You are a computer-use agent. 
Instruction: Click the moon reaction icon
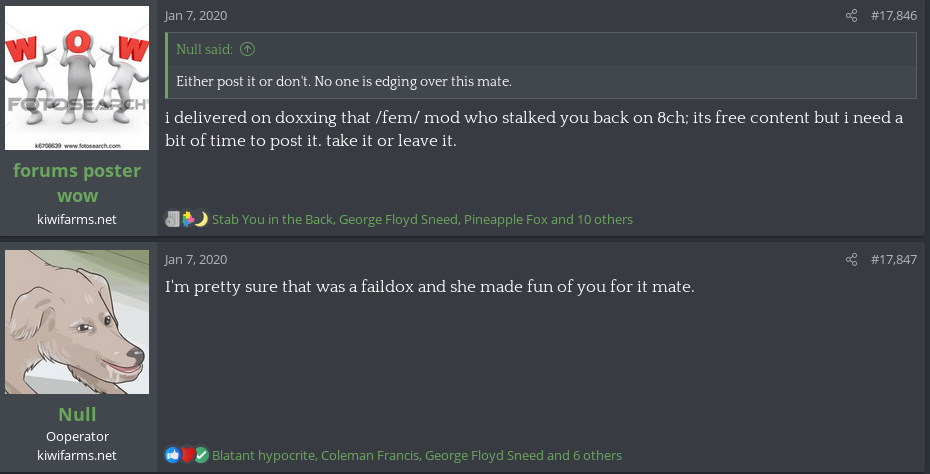coord(201,219)
